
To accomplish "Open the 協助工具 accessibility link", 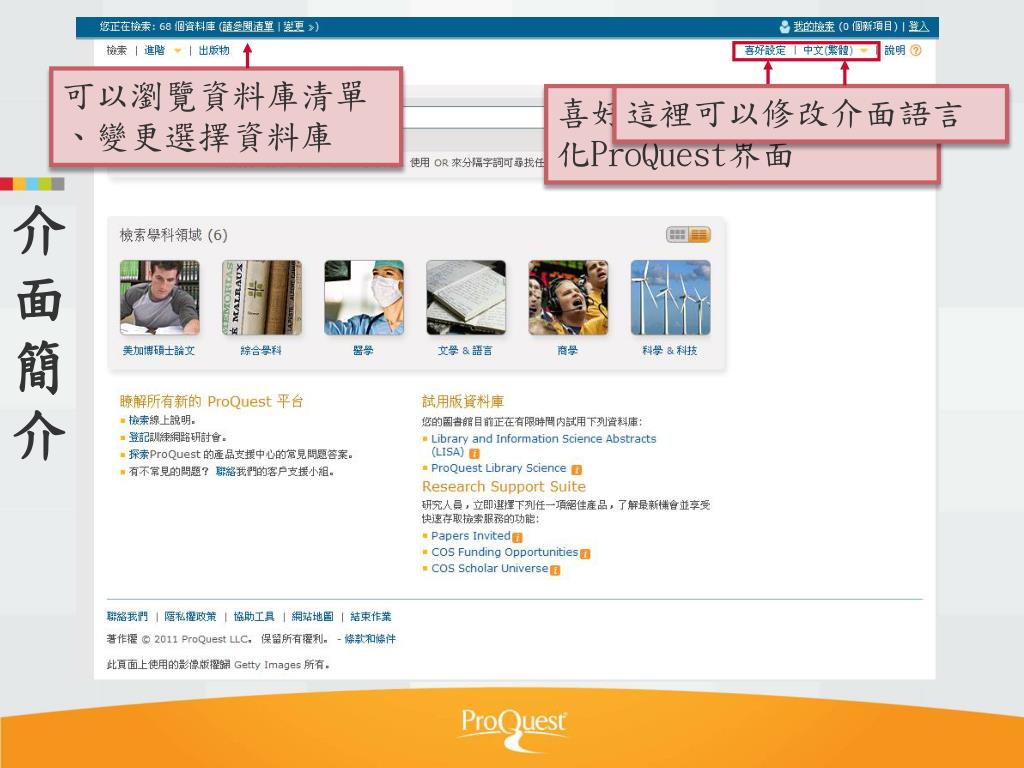I will coord(254,616).
